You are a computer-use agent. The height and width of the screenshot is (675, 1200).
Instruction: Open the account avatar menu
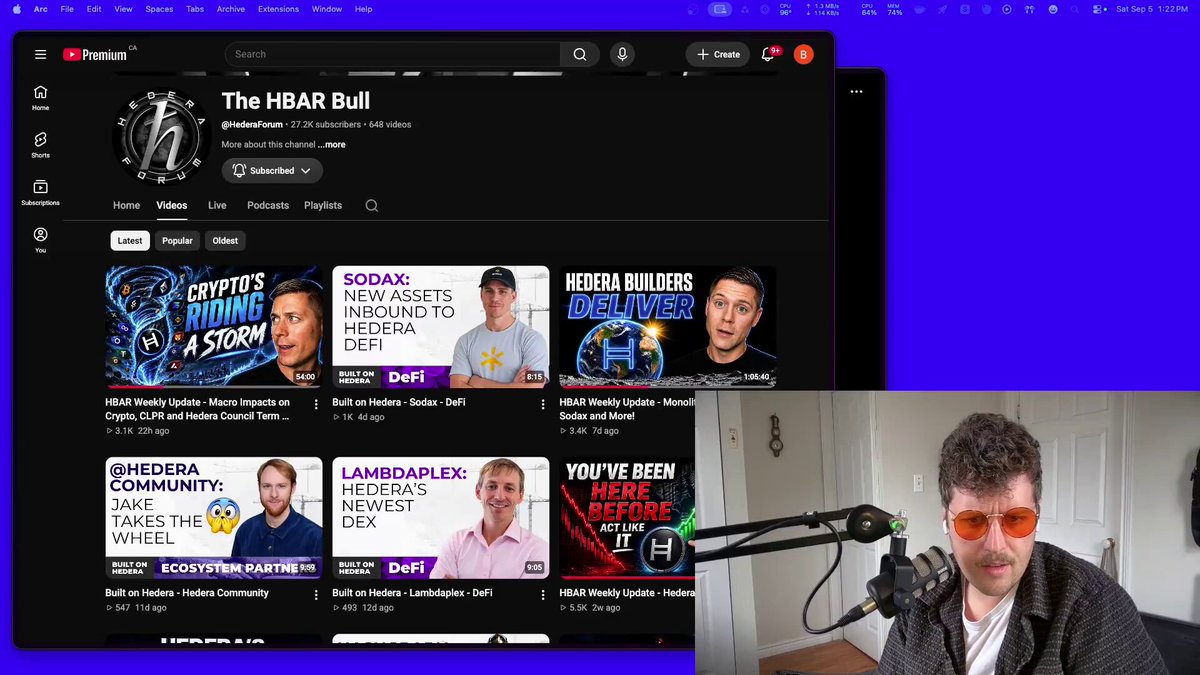click(803, 54)
